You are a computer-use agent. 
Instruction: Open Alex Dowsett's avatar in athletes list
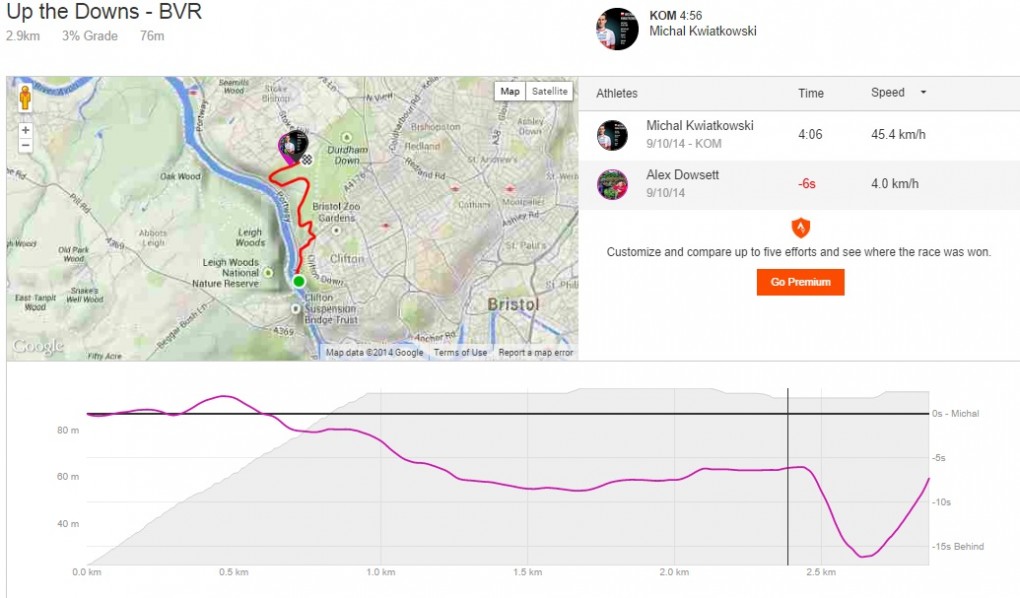612,184
